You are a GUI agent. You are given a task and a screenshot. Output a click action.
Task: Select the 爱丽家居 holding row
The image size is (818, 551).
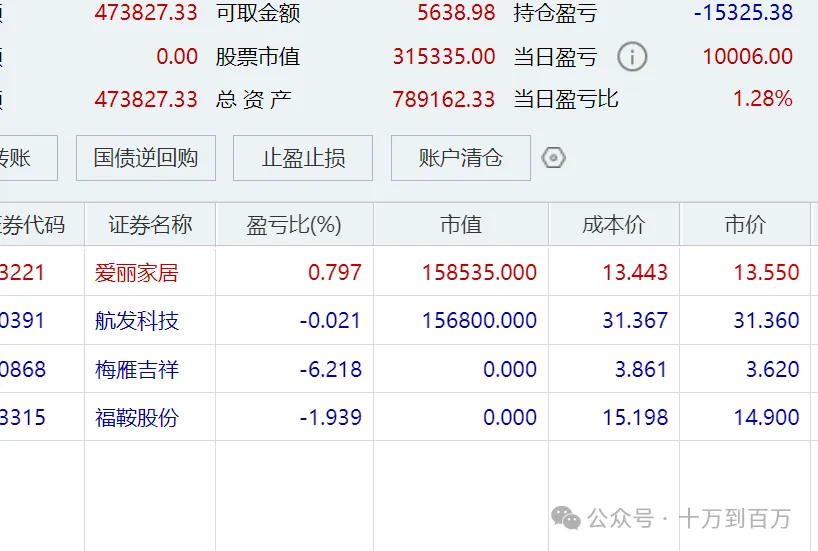[x=137, y=272]
